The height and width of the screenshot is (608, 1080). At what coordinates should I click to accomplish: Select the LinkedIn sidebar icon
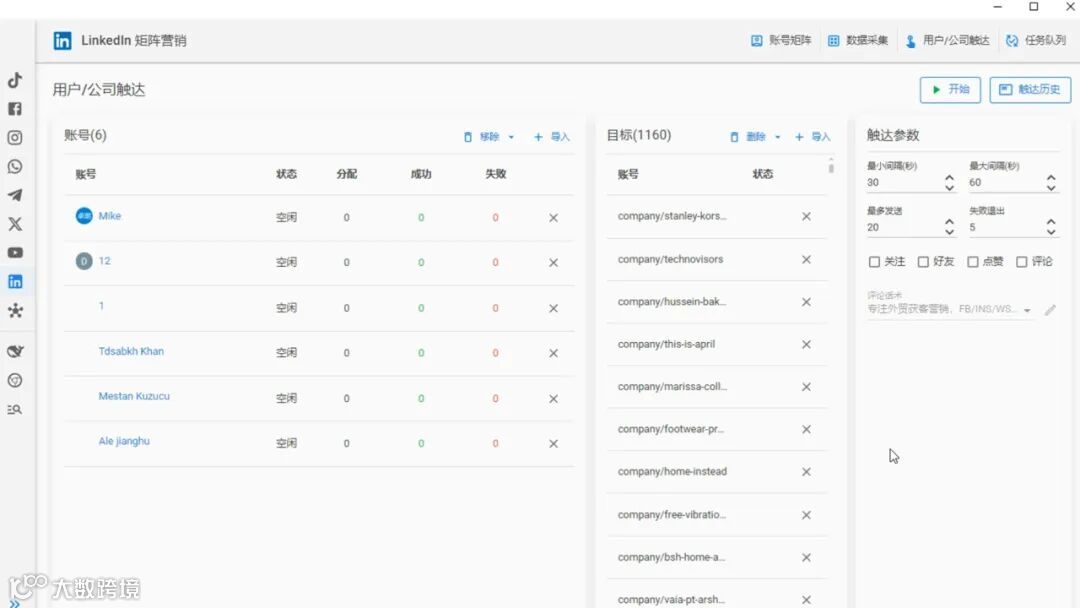[14, 282]
